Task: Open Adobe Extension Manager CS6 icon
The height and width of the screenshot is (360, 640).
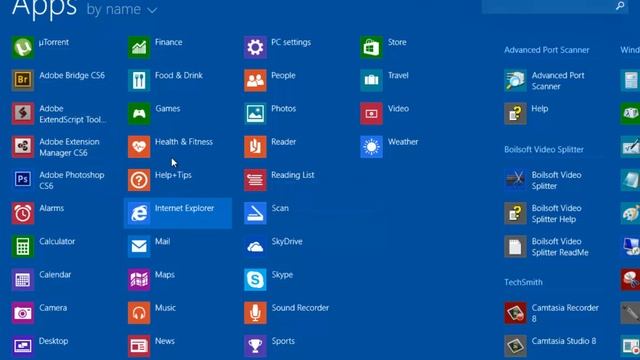Action: click(x=22, y=147)
